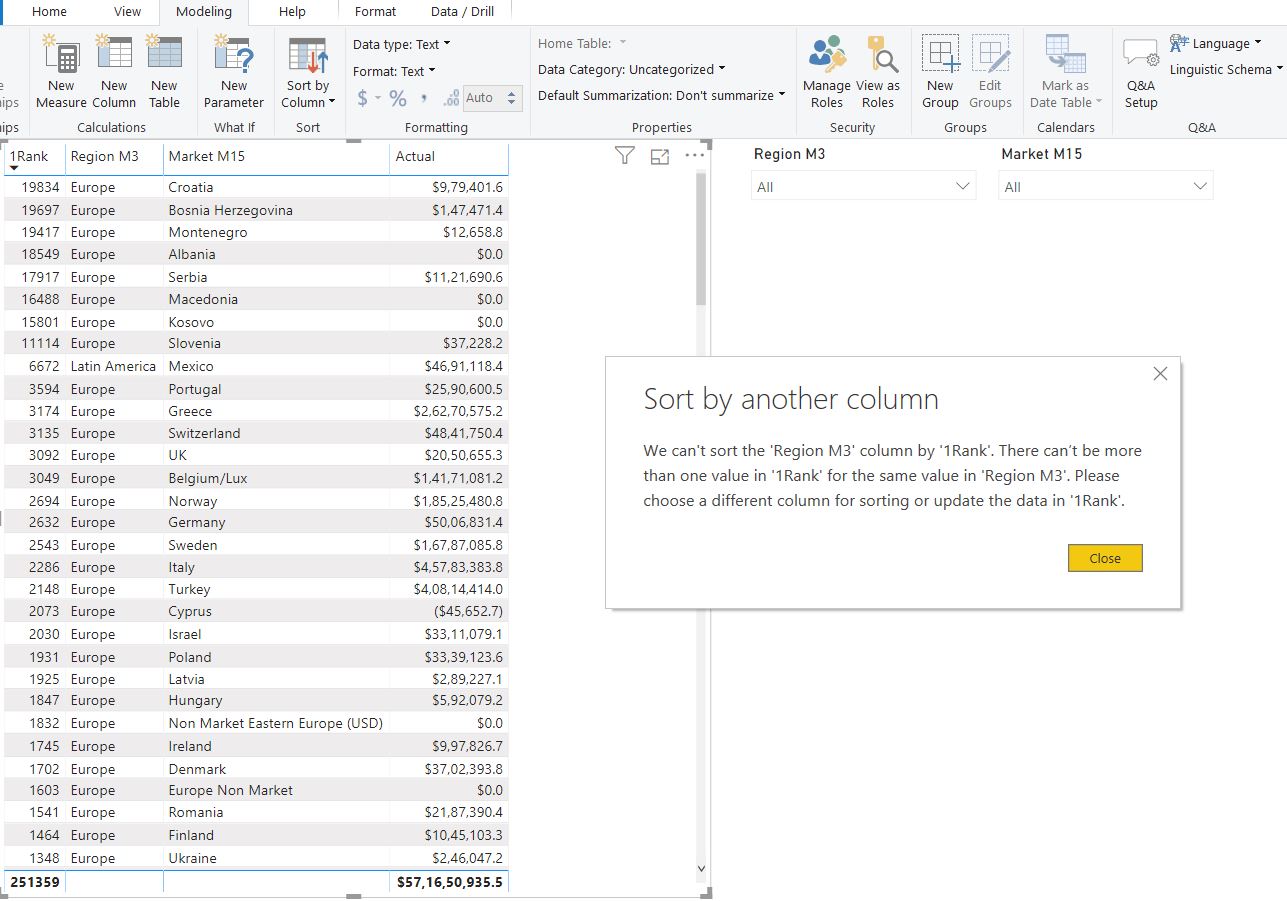Click the total $57,16,50,935.5 cell
Image resolution: width=1287 pixels, height=901 pixels.
pyautogui.click(x=449, y=882)
